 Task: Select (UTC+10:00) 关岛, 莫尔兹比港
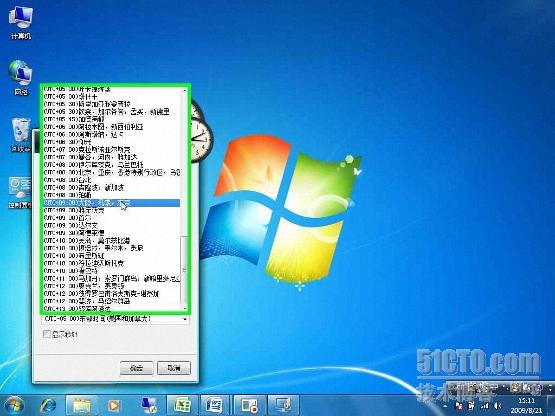(x=112, y=240)
